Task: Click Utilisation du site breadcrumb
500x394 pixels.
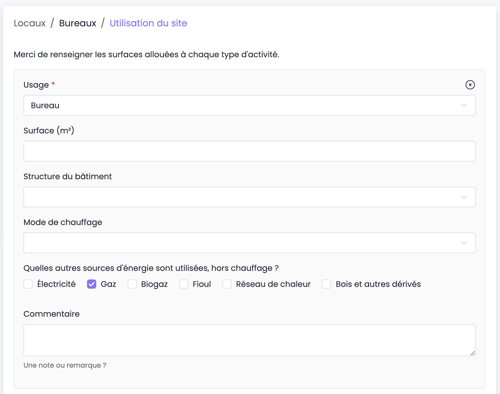Action: pos(148,23)
